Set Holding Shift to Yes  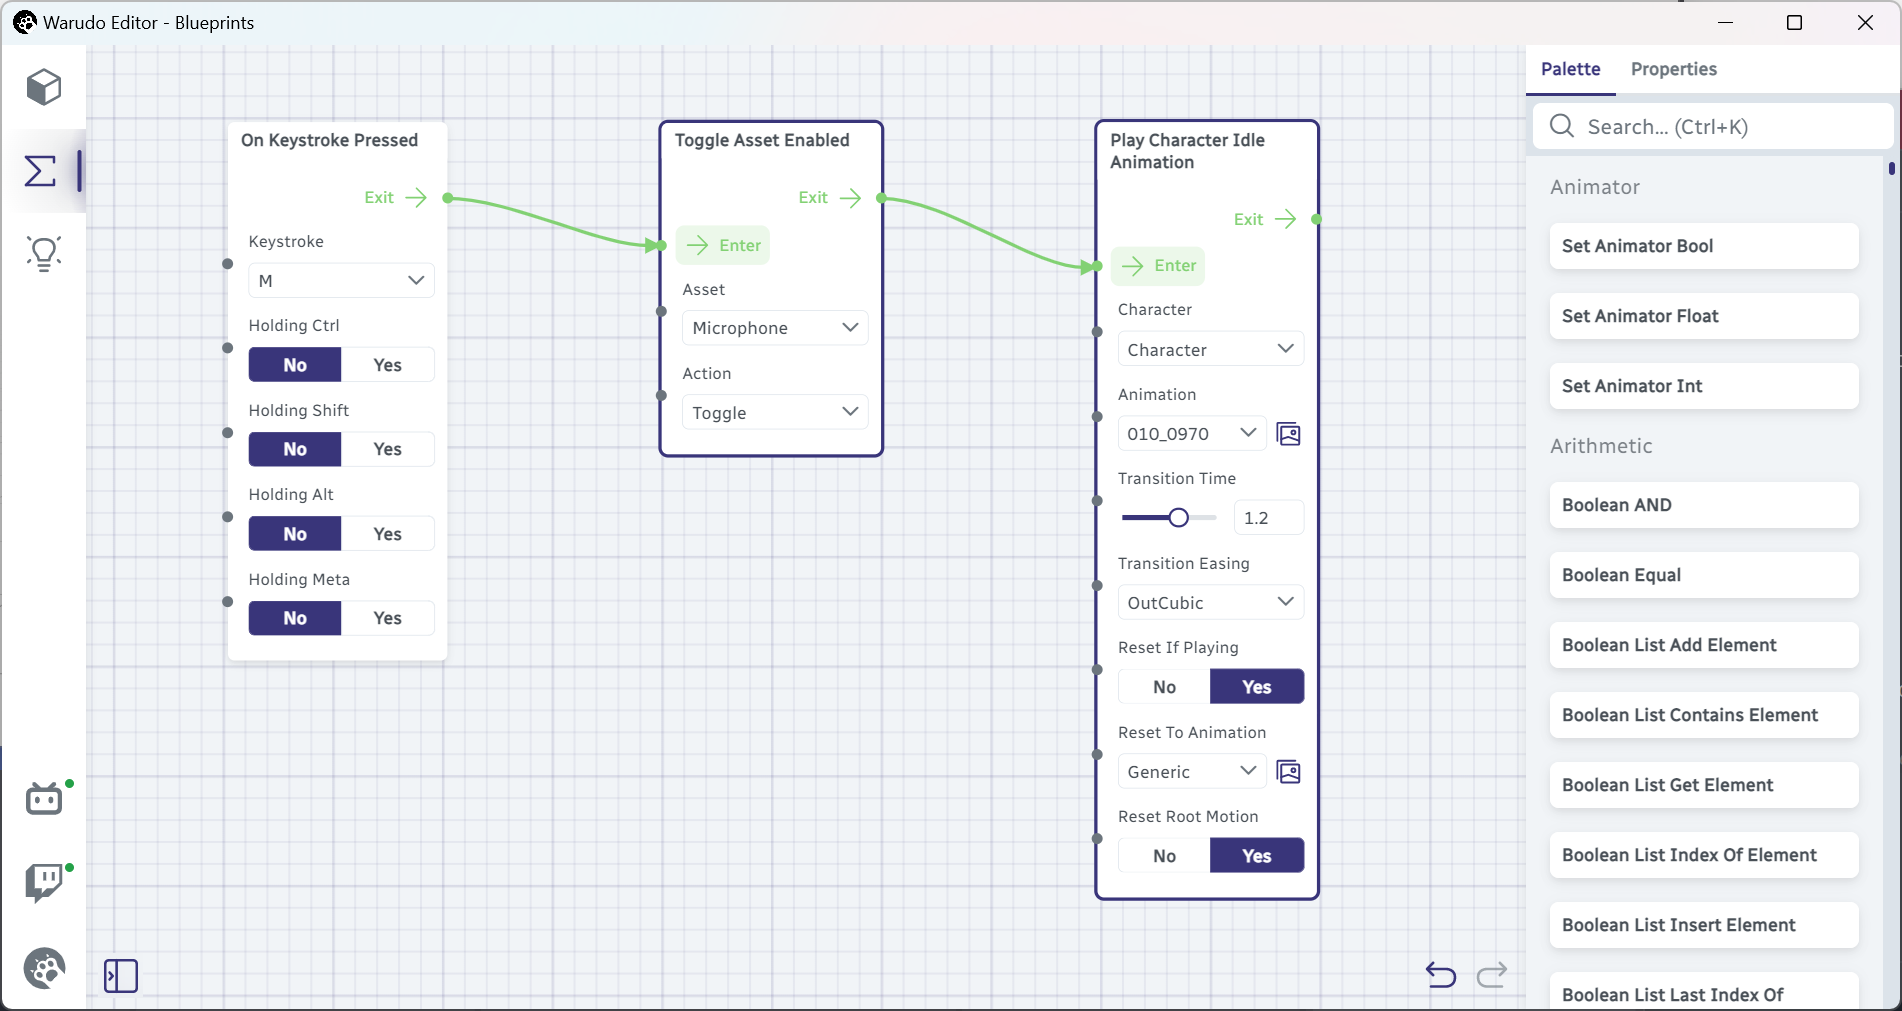pyautogui.click(x=388, y=449)
